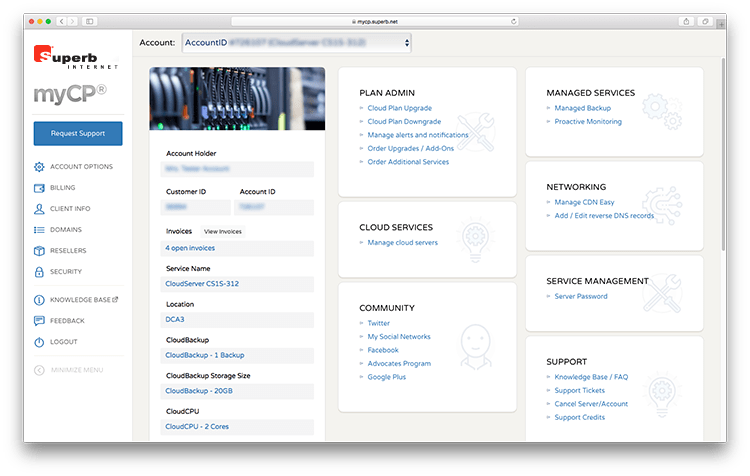Open Cloud Plan Upgrade link
The image size is (750, 476).
click(x=399, y=108)
